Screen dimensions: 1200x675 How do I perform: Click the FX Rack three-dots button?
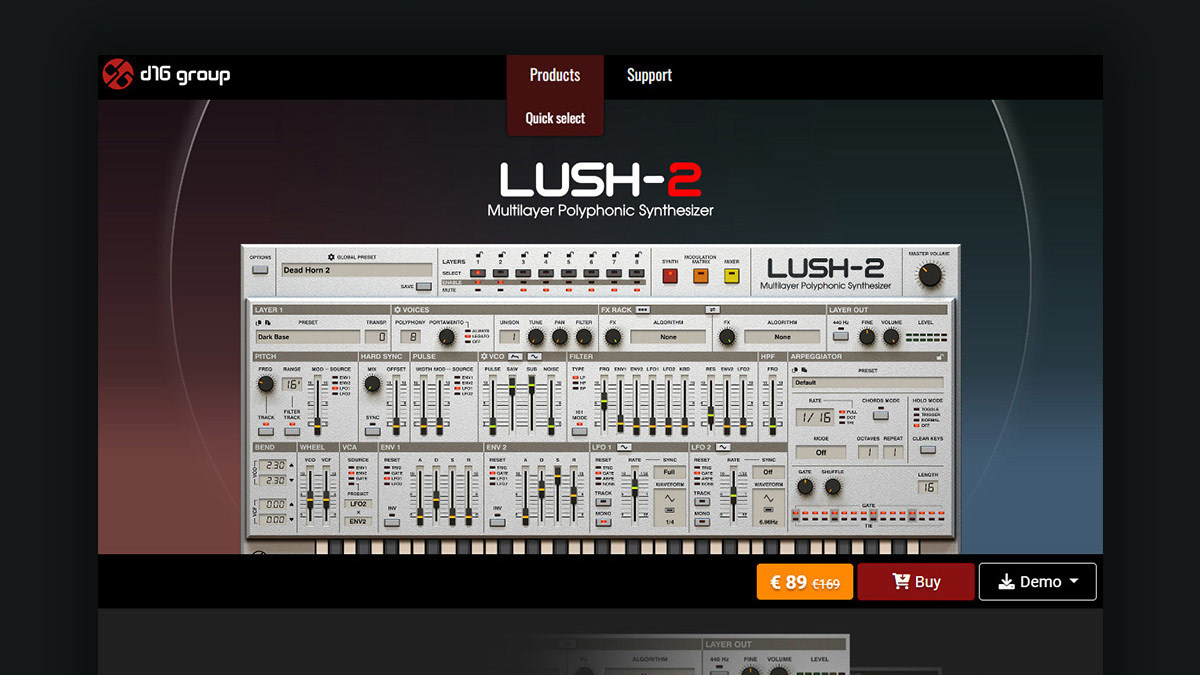(x=643, y=310)
